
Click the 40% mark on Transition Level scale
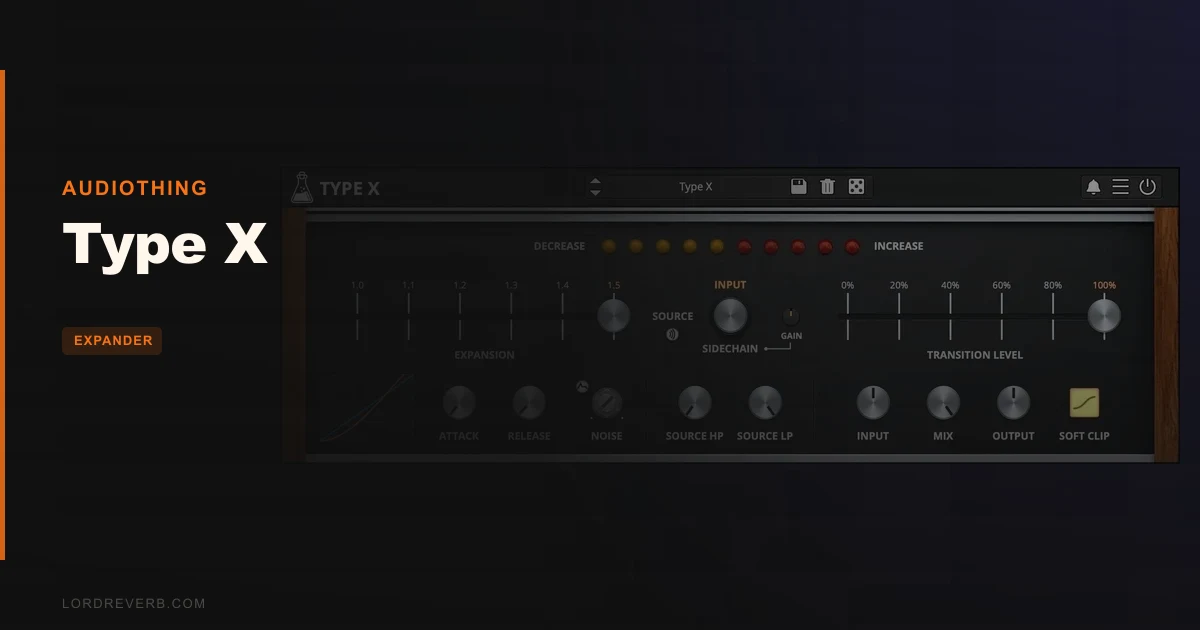[950, 285]
